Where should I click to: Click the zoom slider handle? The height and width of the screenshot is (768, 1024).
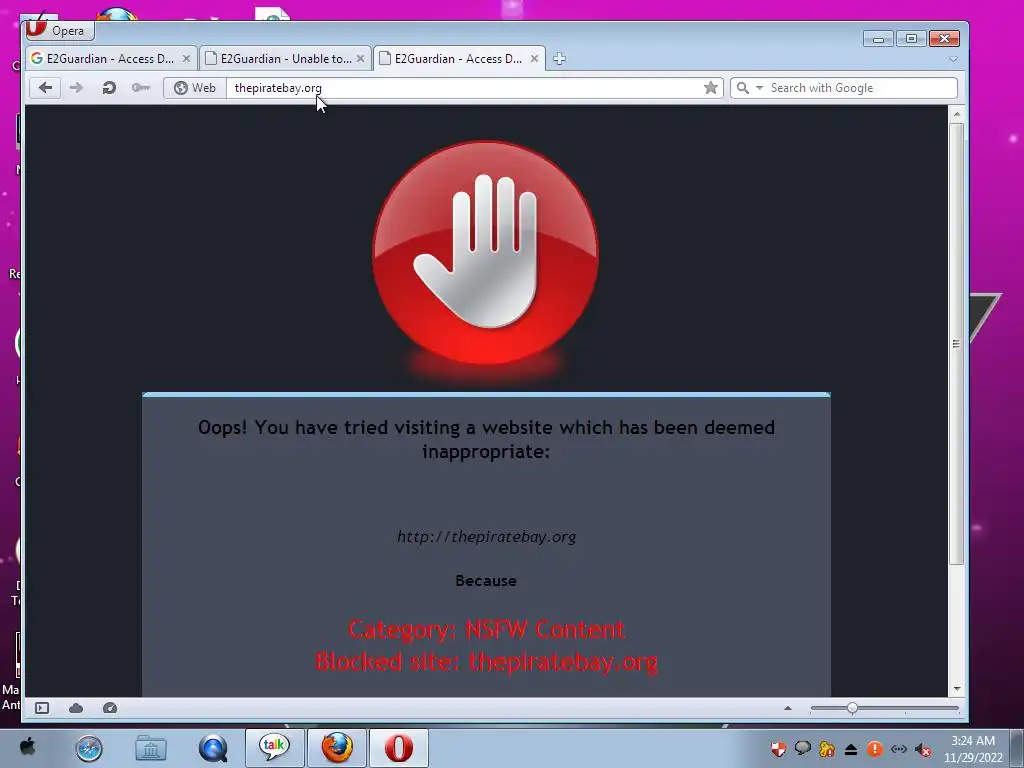852,708
